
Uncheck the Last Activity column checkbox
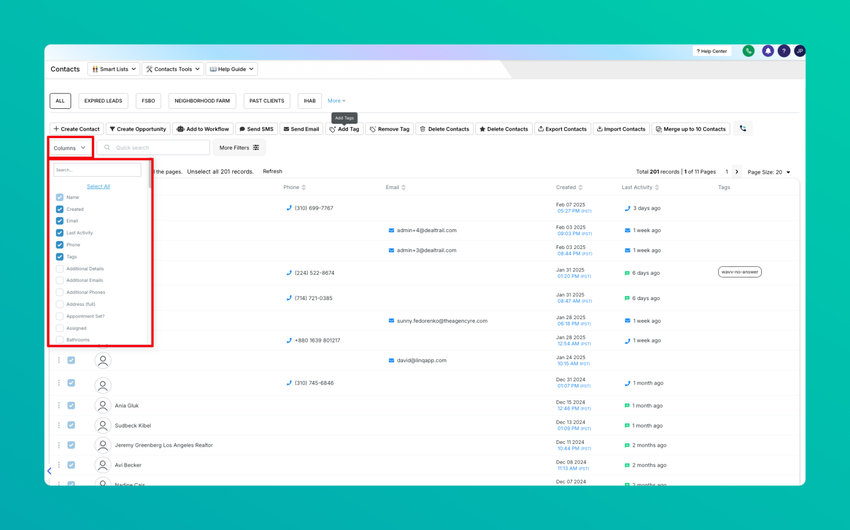[60, 233]
